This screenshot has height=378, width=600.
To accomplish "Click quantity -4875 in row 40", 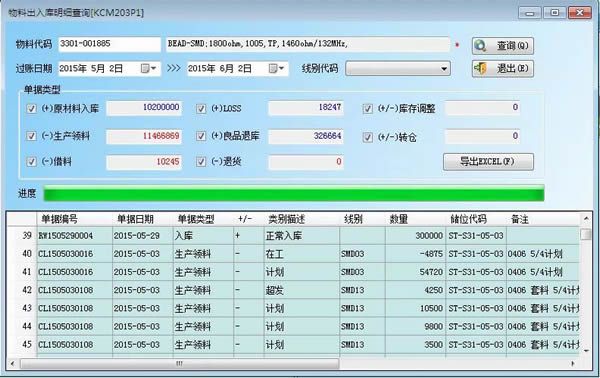I will coord(415,254).
